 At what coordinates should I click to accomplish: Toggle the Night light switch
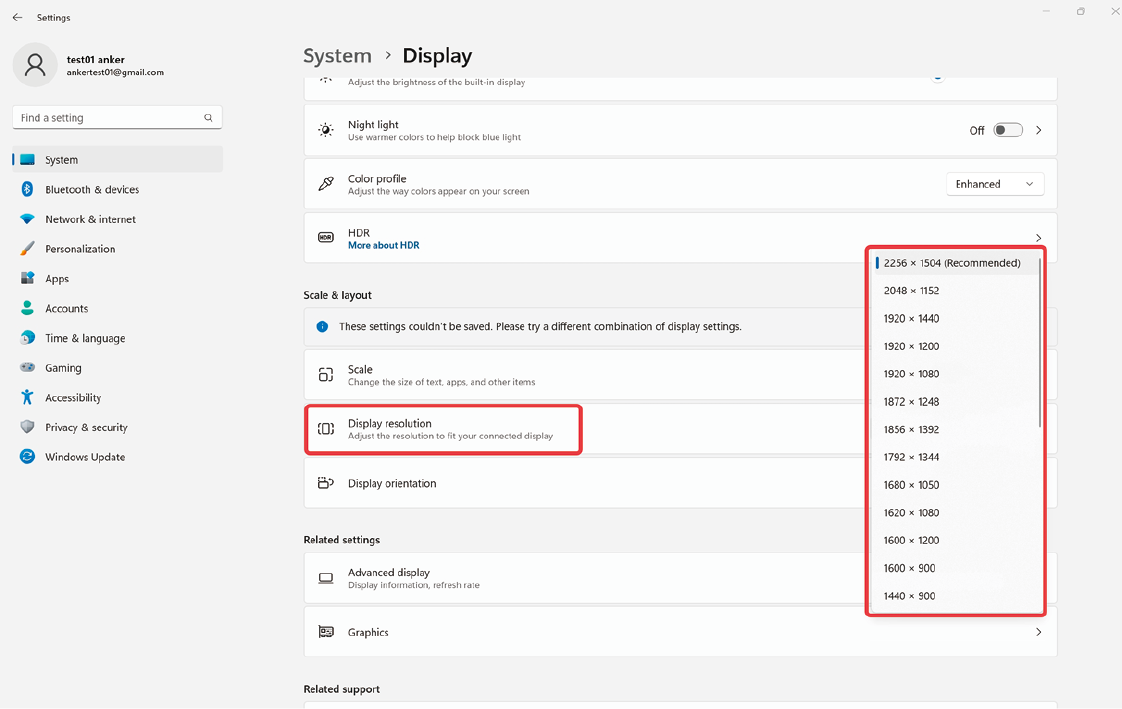point(1007,130)
